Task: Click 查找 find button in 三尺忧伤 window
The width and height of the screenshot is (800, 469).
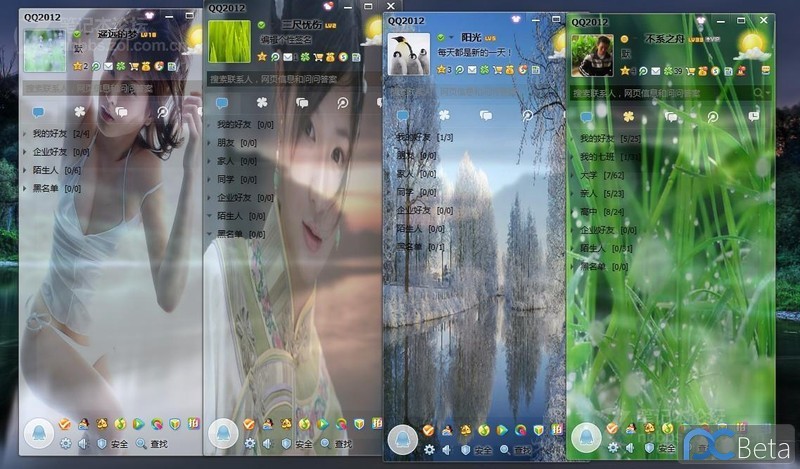Action: click(337, 444)
